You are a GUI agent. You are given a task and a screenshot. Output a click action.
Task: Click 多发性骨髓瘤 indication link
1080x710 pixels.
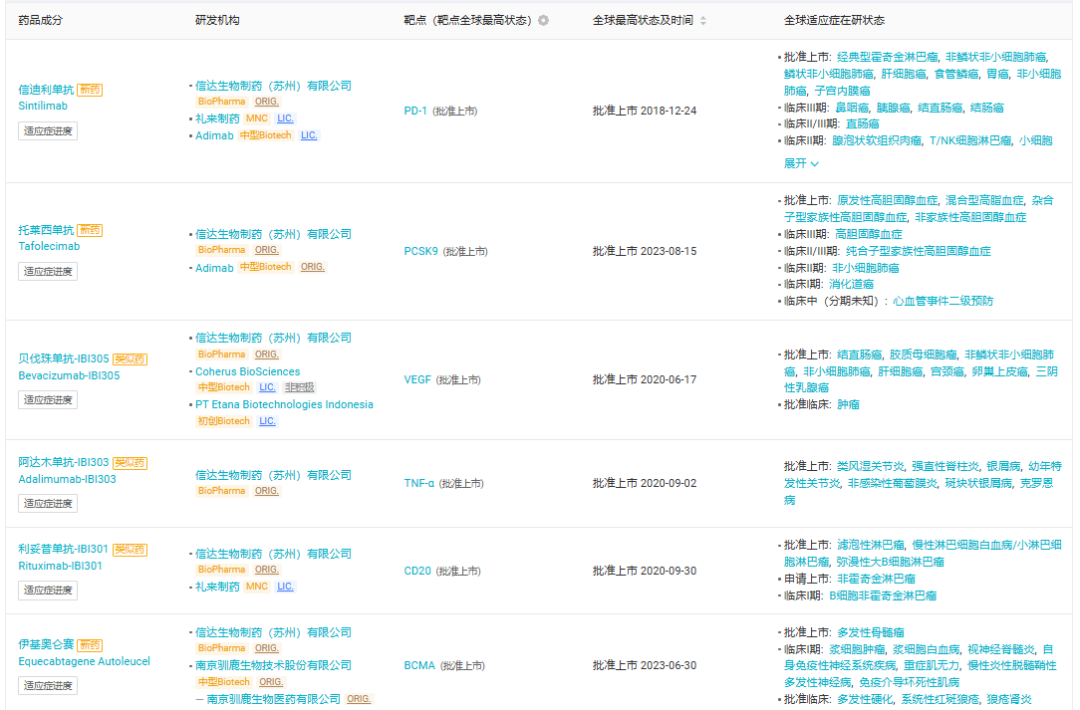871,632
